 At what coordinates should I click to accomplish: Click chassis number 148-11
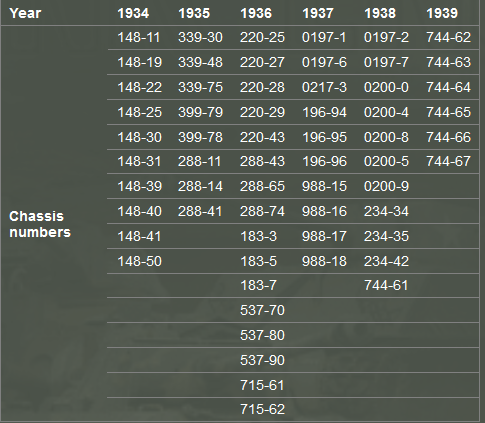[x=139, y=37]
